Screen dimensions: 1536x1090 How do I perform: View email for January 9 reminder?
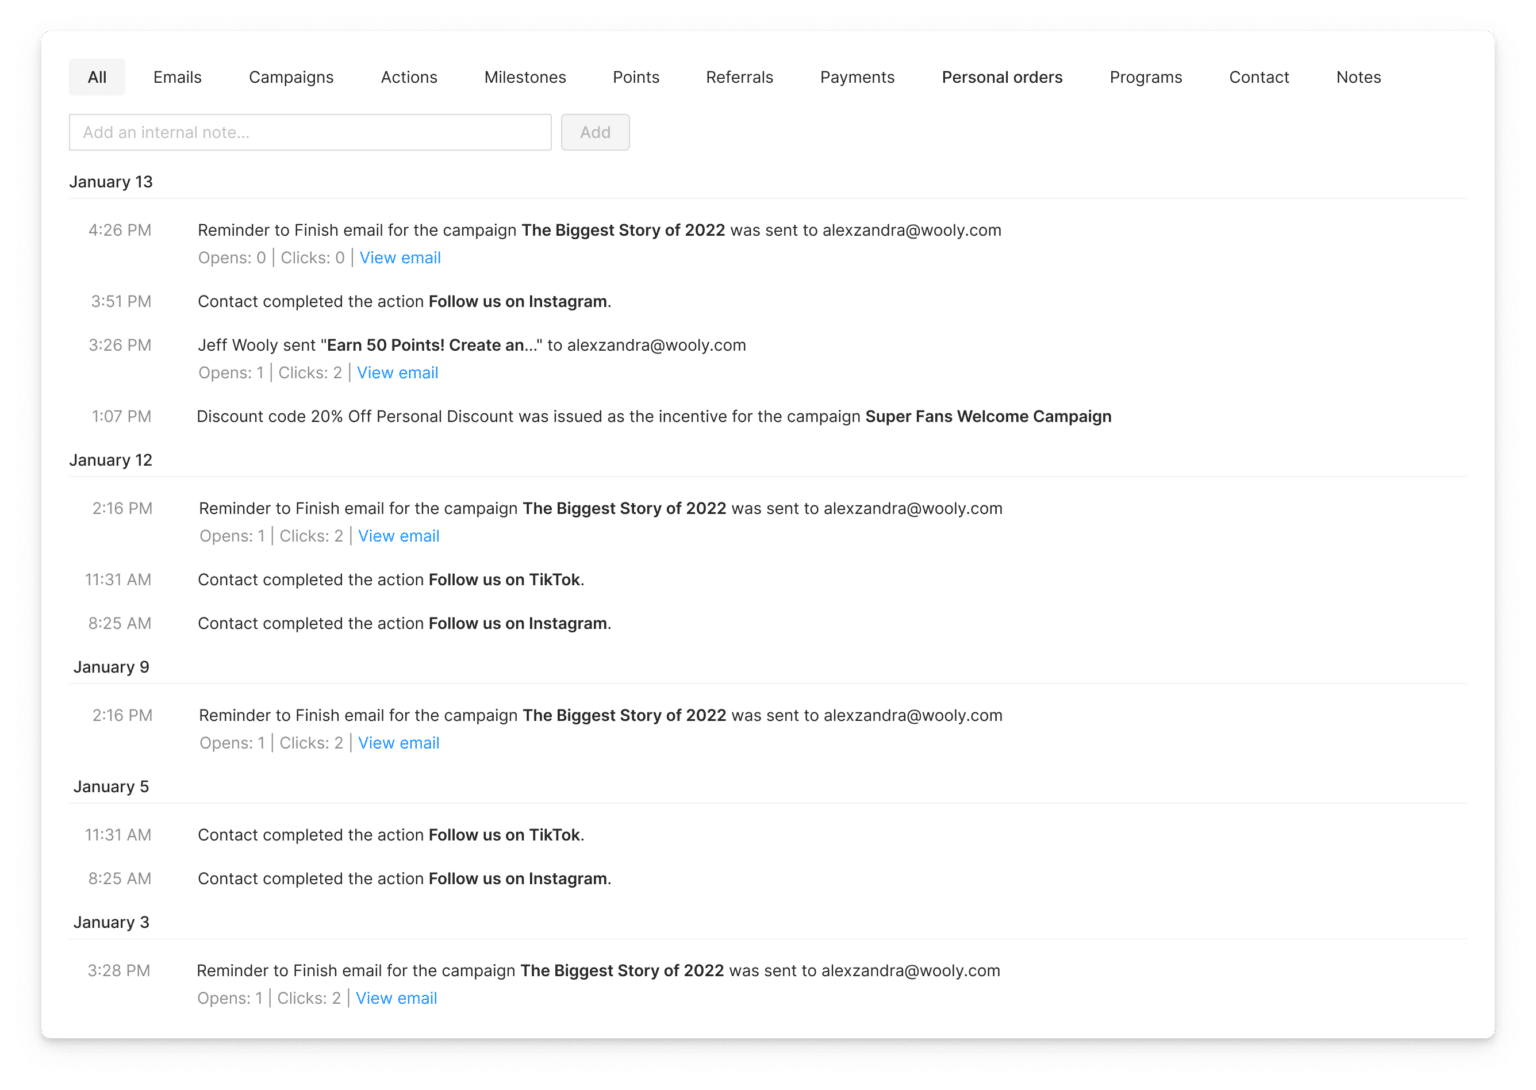[399, 743]
